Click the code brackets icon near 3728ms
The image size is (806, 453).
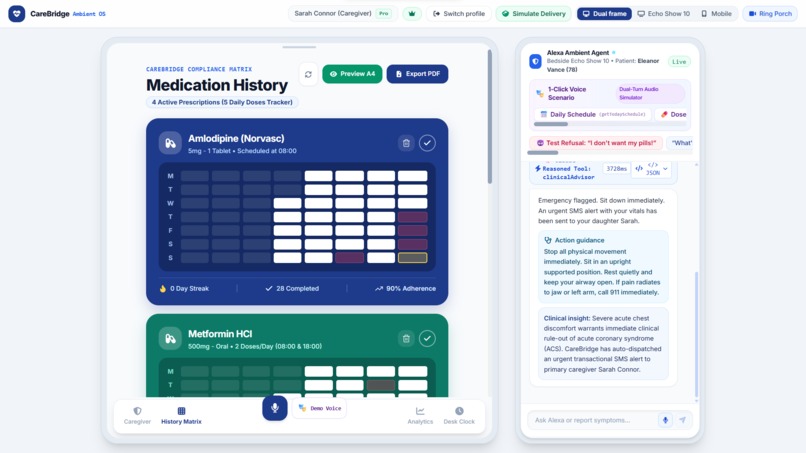point(639,169)
